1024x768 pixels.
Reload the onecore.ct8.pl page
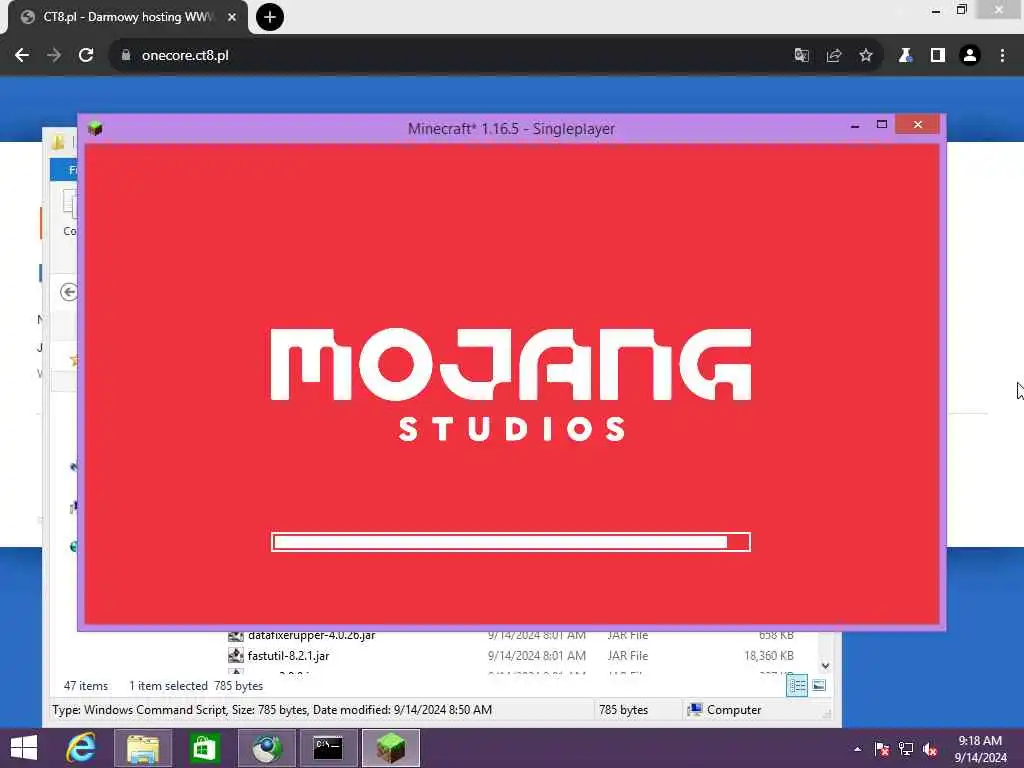86,56
